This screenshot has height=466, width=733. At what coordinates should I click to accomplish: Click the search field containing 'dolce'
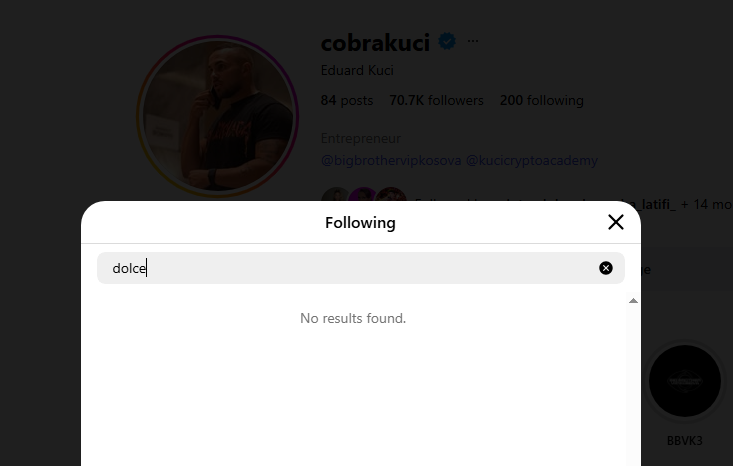click(350, 268)
